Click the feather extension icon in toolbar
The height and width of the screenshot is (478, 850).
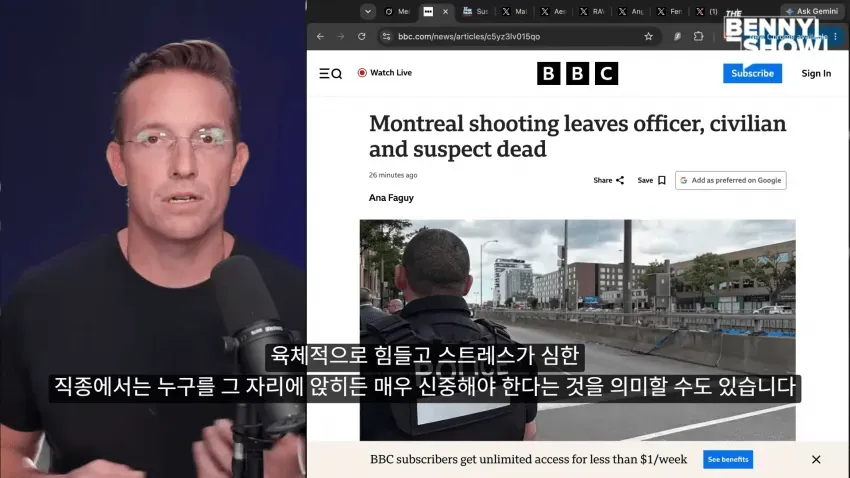click(677, 36)
